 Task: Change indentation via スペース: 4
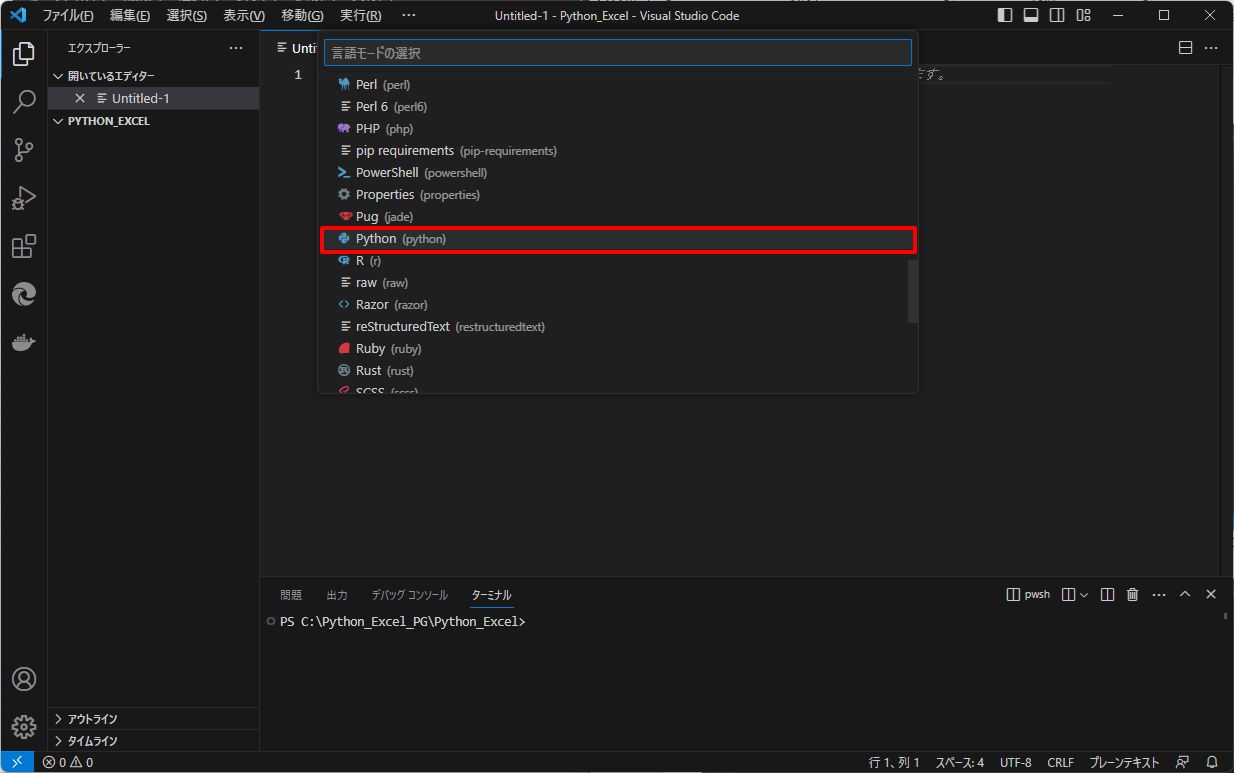point(960,762)
